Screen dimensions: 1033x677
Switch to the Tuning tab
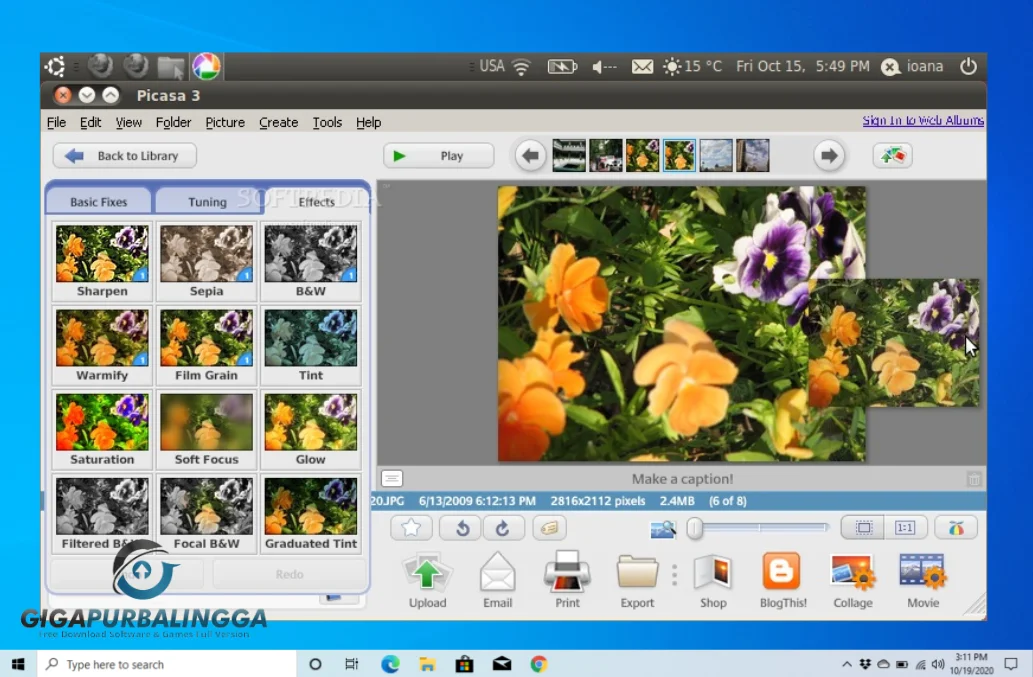(207, 201)
